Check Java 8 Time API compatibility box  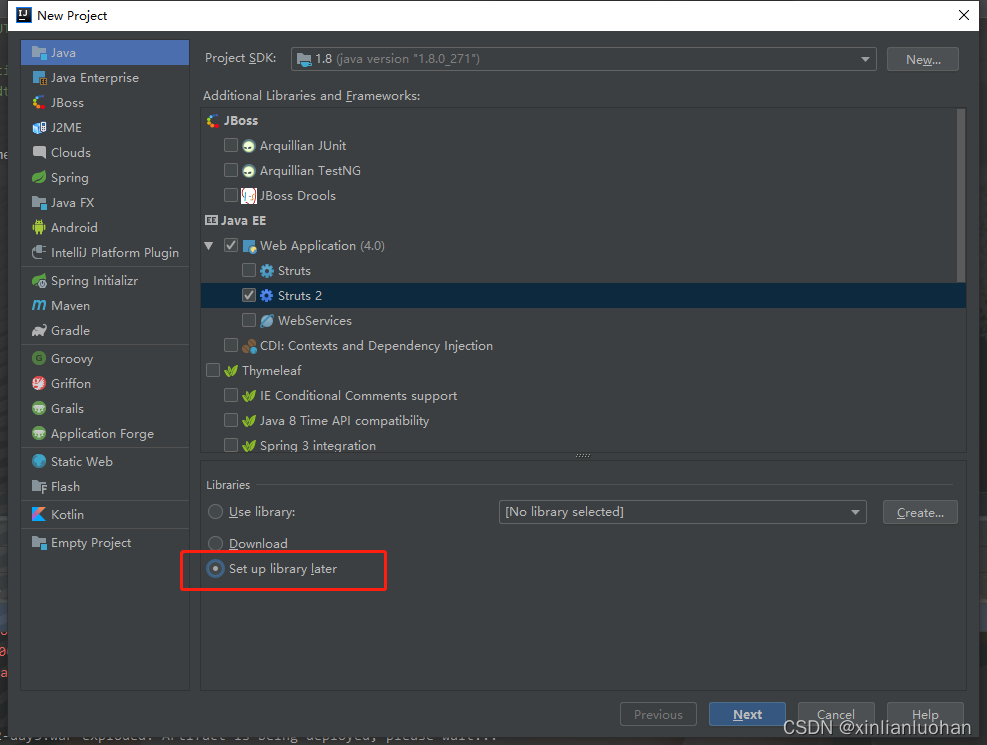tap(231, 420)
